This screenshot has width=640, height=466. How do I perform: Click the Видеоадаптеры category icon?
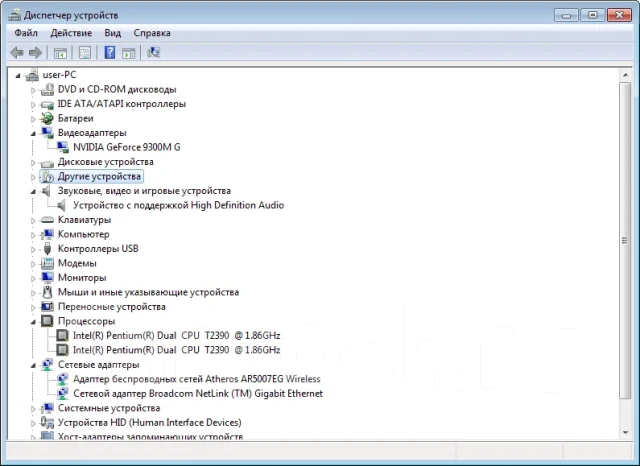tap(47, 133)
